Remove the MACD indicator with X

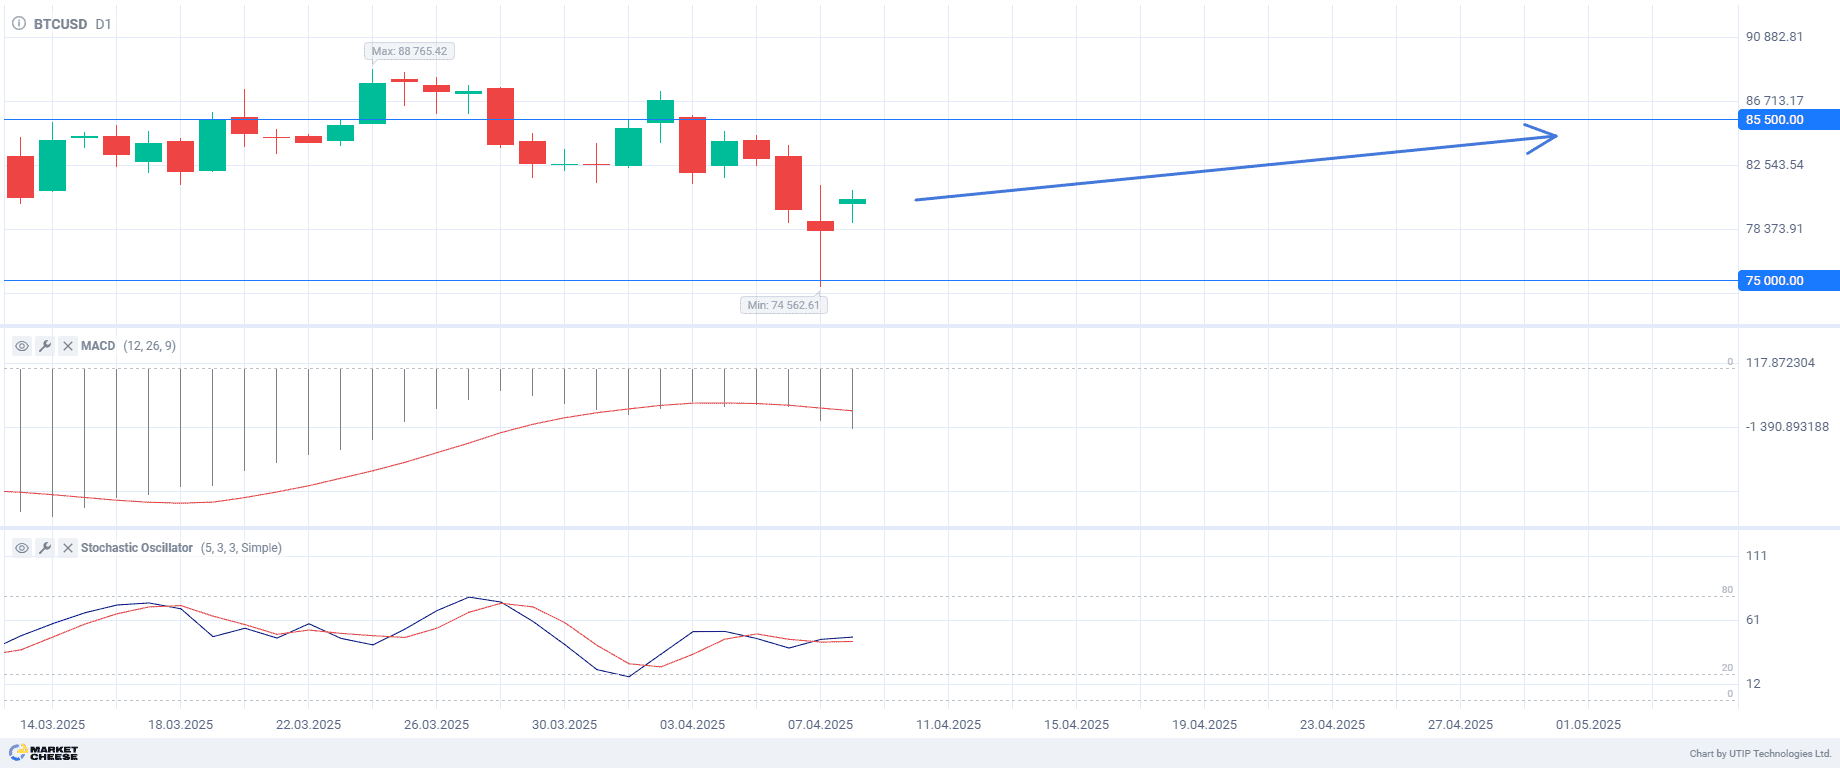[68, 346]
